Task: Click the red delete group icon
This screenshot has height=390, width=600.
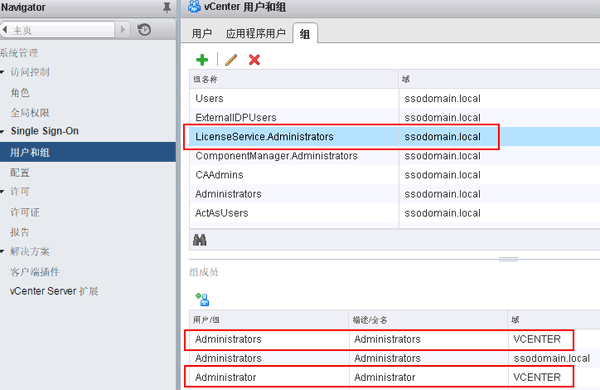Action: click(254, 60)
